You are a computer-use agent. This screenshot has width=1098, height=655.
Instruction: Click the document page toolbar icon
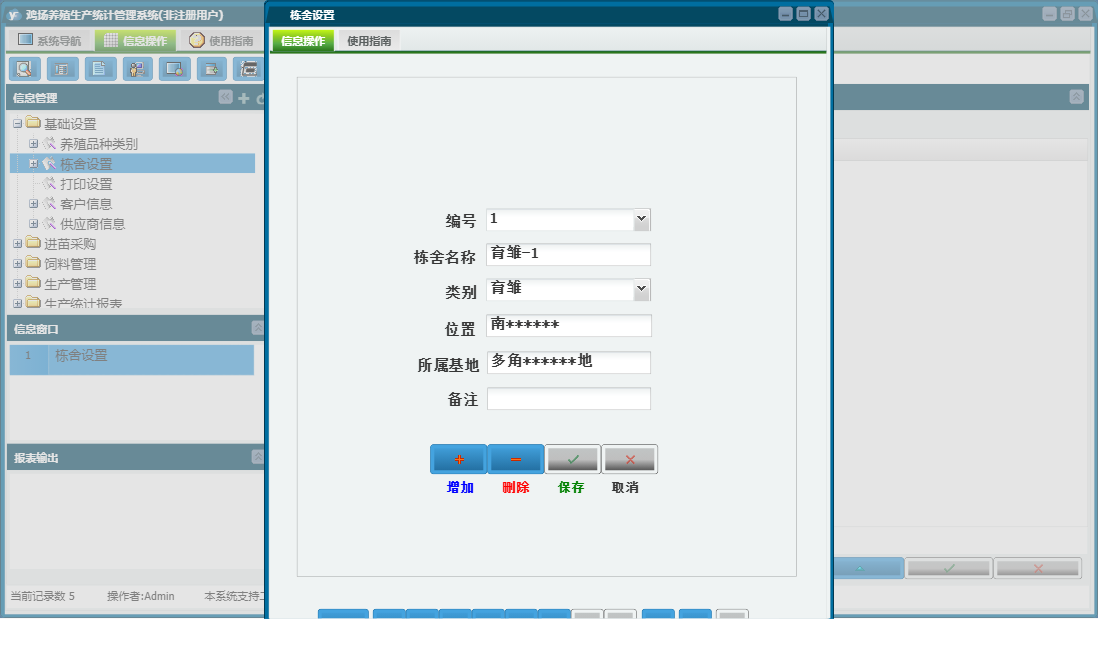pos(100,69)
